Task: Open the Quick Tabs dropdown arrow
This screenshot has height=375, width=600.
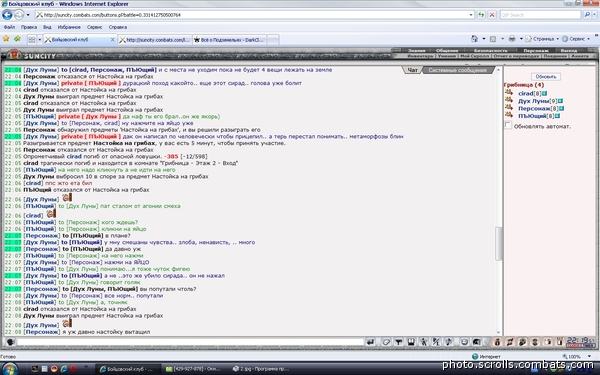Action: 39,40
